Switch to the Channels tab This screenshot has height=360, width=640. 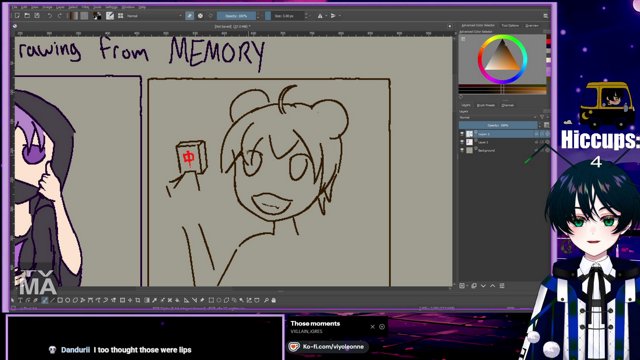tap(508, 105)
